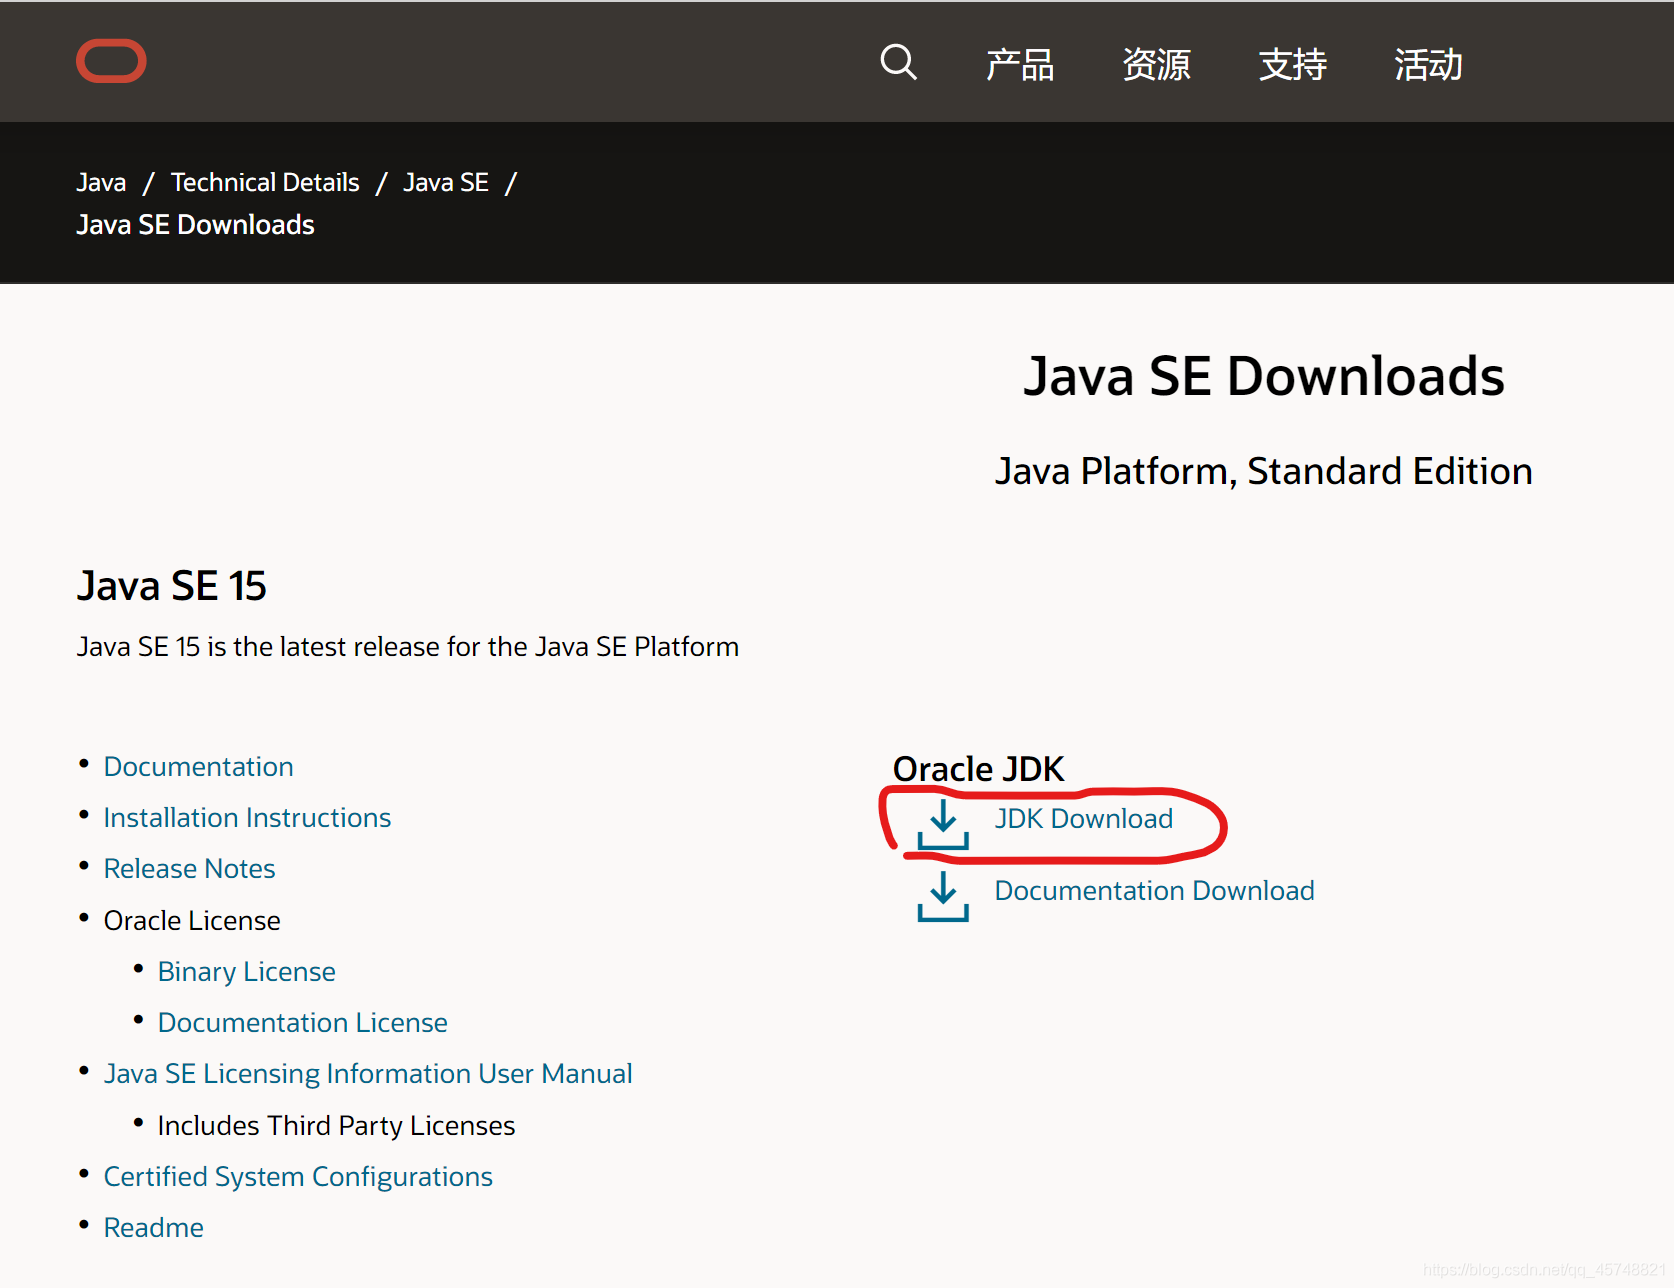Go to Java breadcrumb link
Viewport: 1674px width, 1288px height.
pyautogui.click(x=101, y=182)
